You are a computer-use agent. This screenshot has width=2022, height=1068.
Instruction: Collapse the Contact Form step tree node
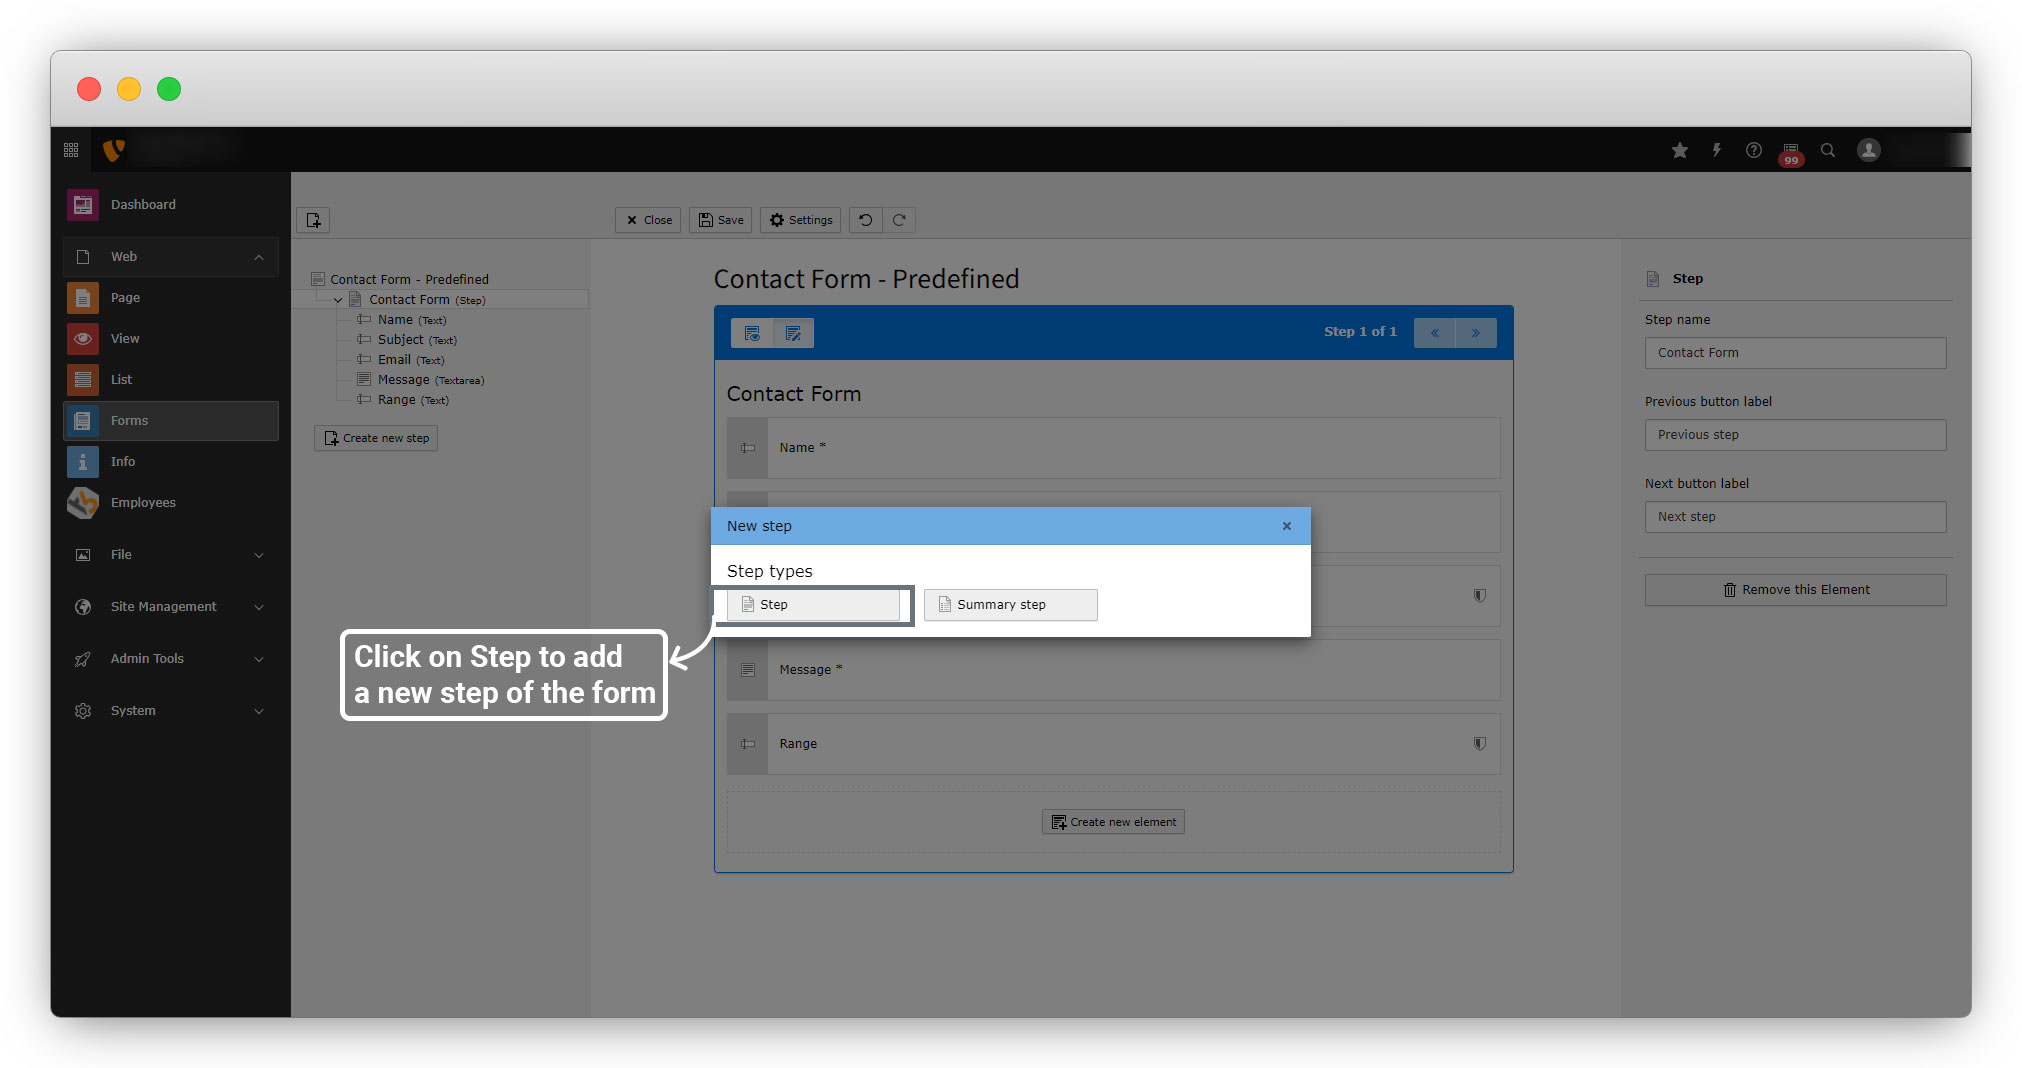click(x=338, y=300)
